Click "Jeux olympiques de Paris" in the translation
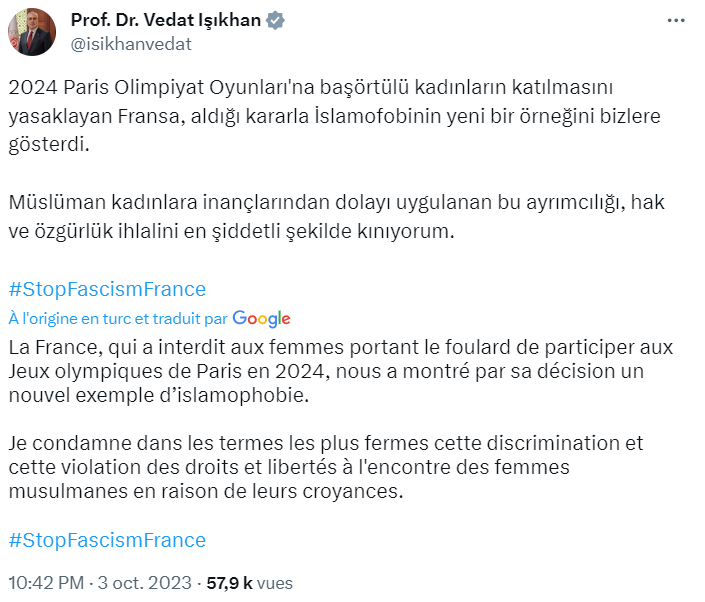This screenshot has width=705, height=602. [110, 371]
